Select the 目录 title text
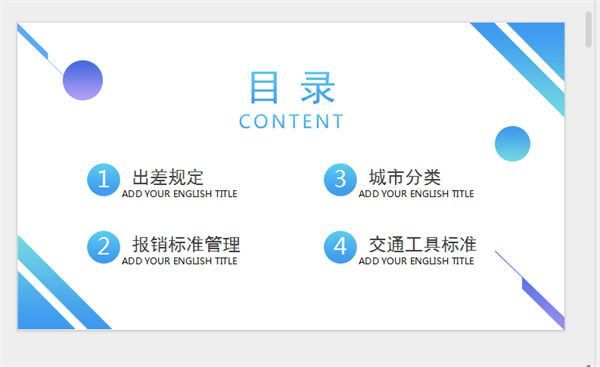Screen dimensions: 600x367 pos(292,88)
